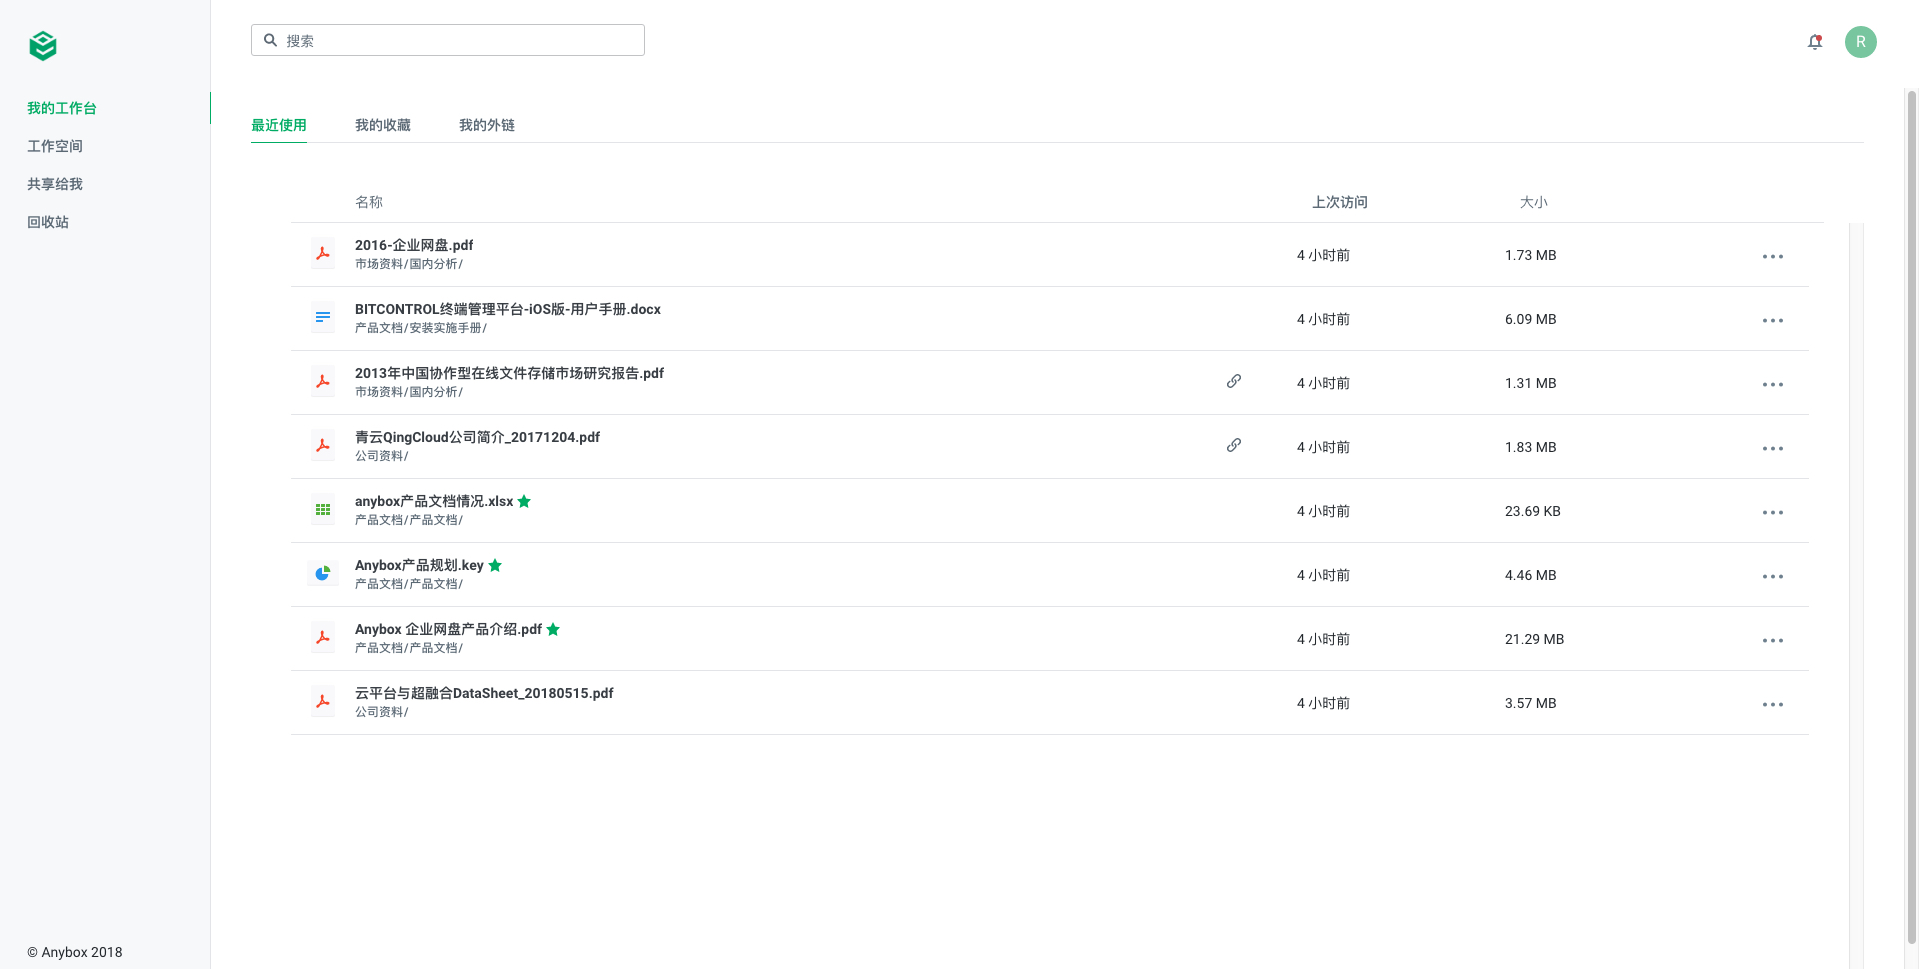Click the Anybox logo icon

pos(43,45)
